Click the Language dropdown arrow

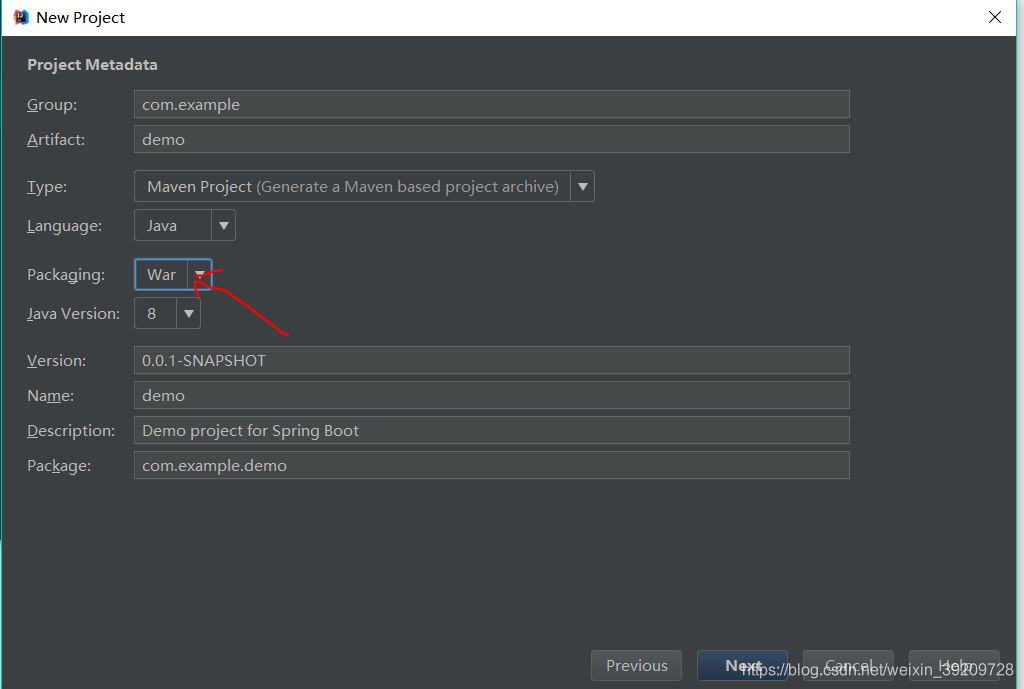[x=223, y=225]
